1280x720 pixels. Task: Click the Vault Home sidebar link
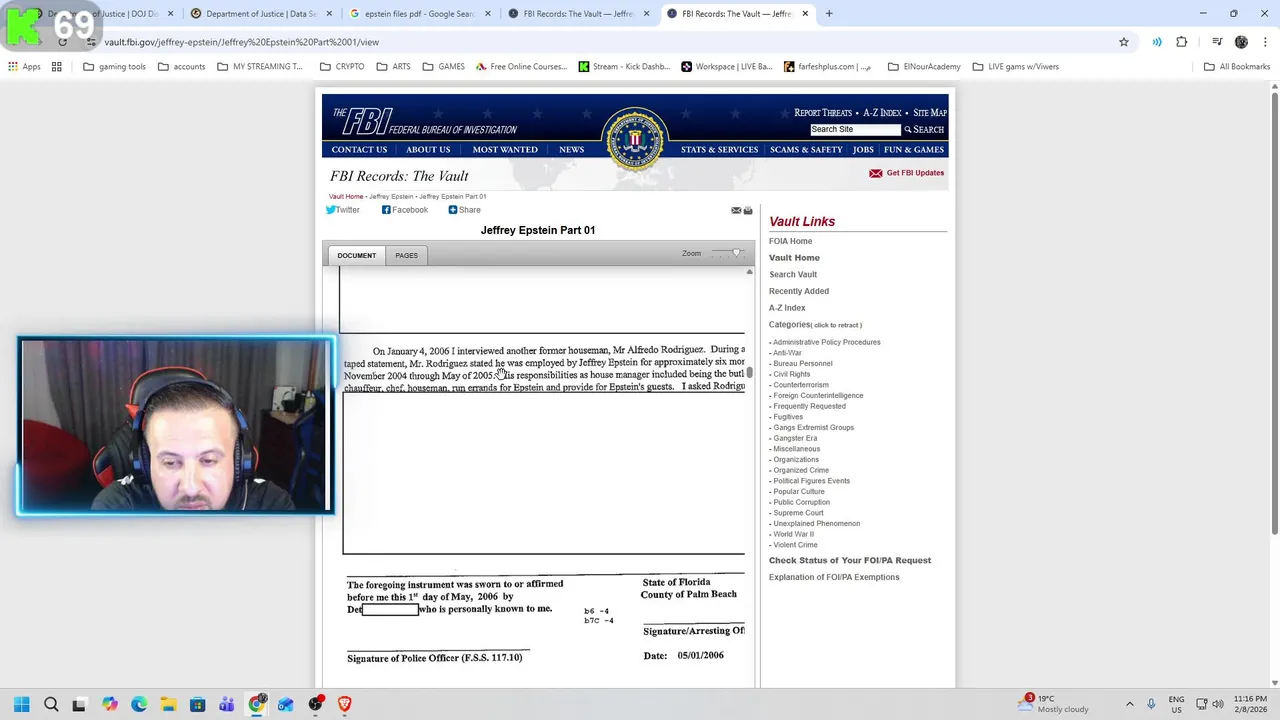(794, 258)
